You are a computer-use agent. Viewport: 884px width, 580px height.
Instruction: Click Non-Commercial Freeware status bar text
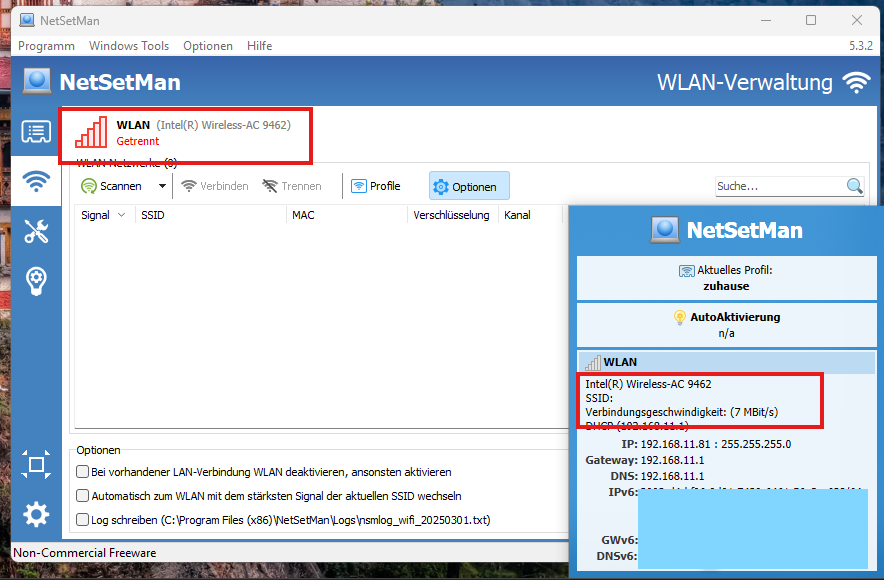click(x=85, y=553)
